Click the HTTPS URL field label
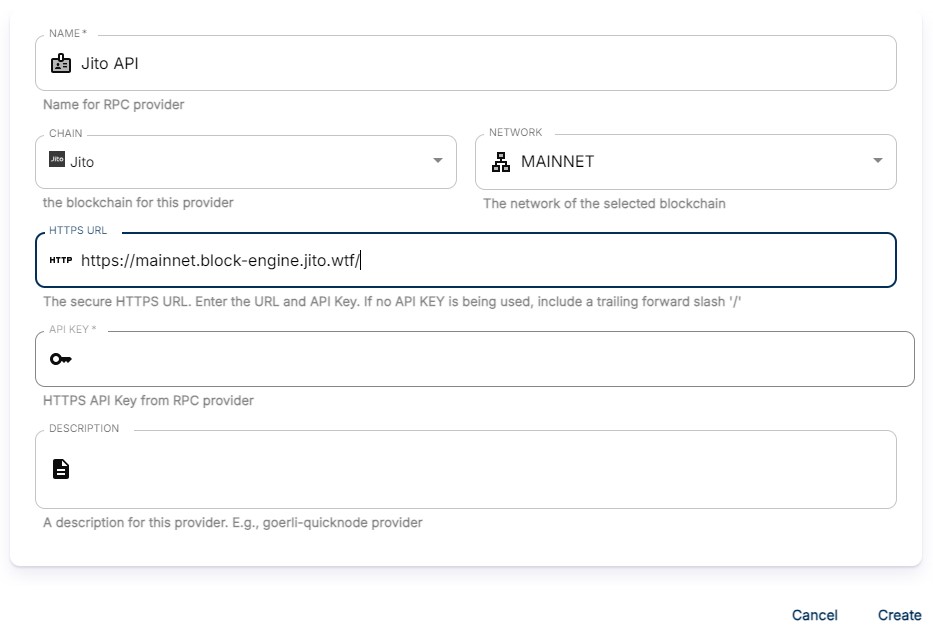 click(x=78, y=230)
